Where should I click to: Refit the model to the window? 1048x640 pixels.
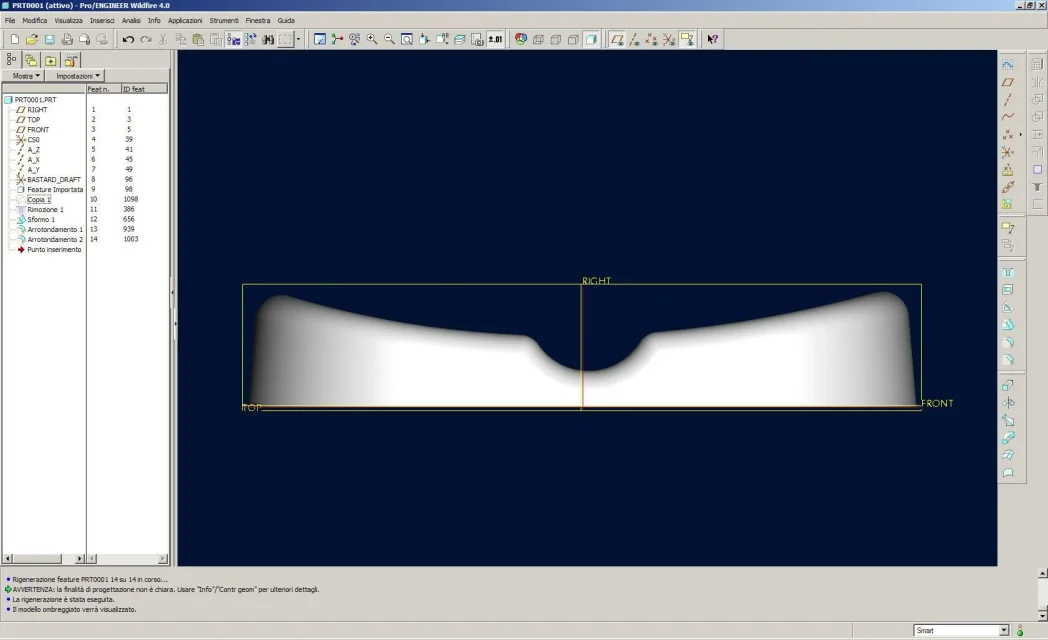pos(406,39)
